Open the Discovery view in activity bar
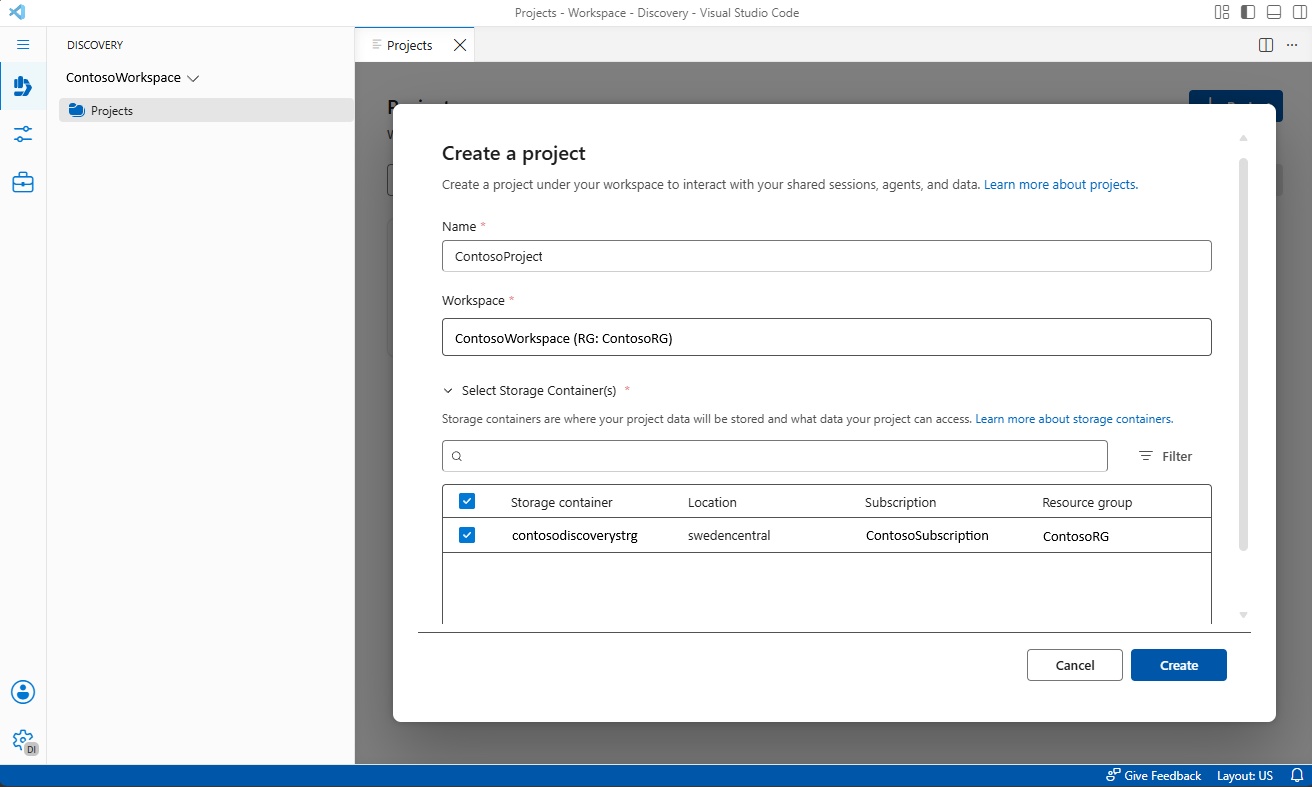1312x787 pixels. (23, 86)
